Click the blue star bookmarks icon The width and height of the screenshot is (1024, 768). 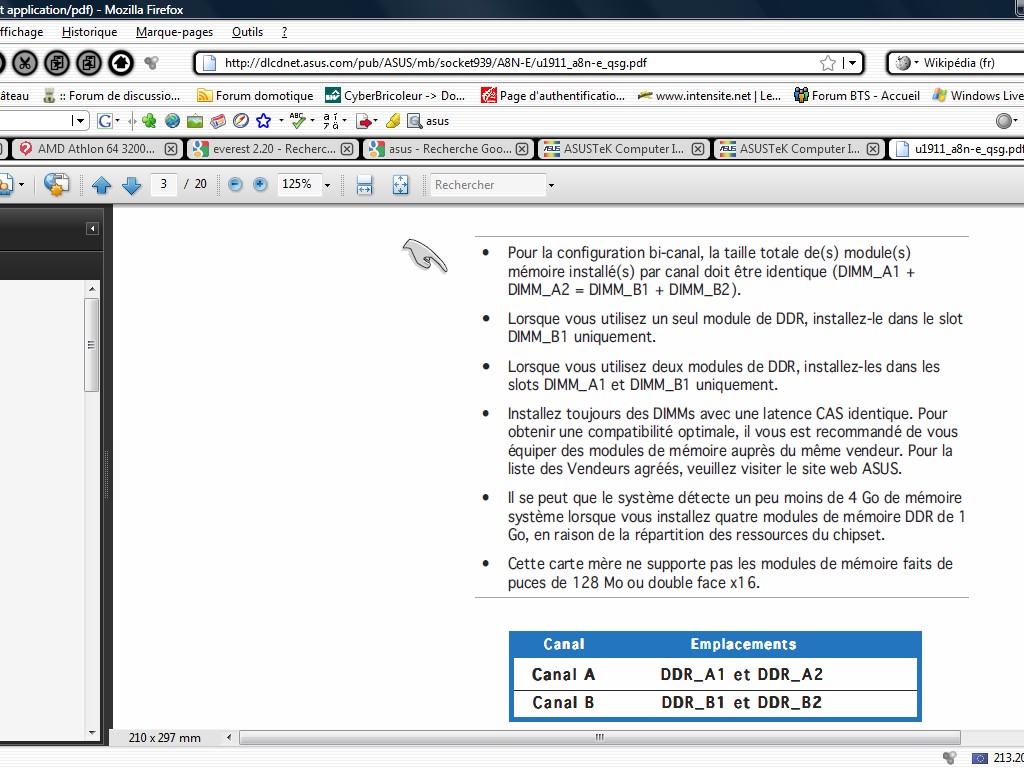(x=264, y=121)
